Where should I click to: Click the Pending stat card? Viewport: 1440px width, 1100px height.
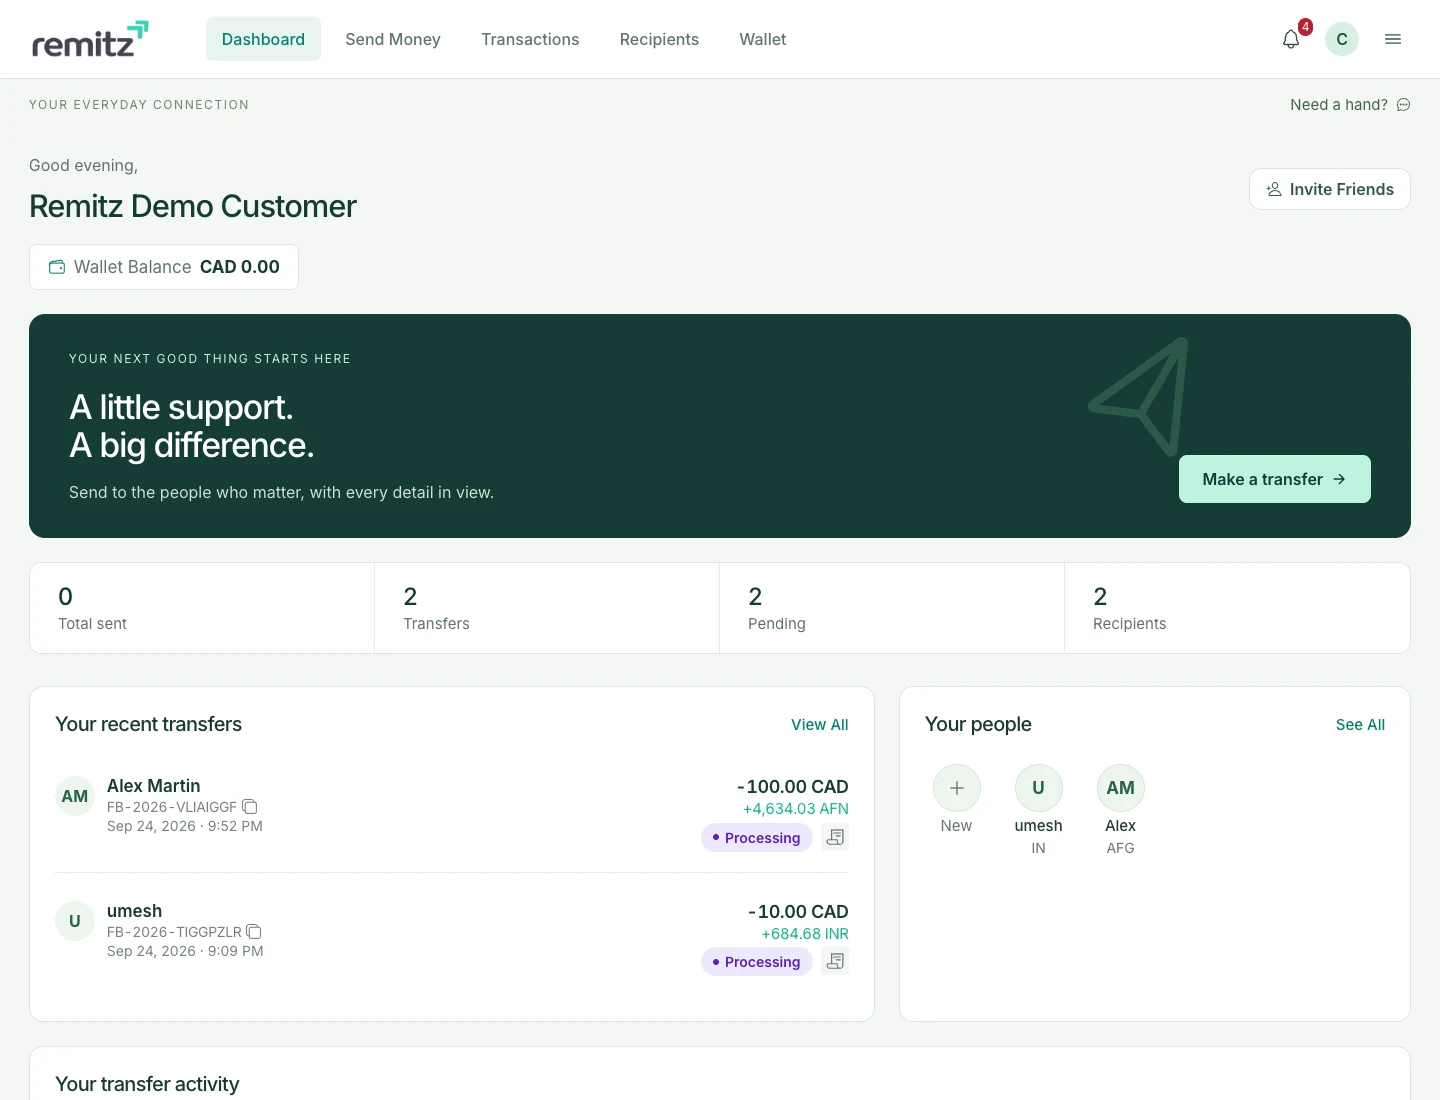pyautogui.click(x=892, y=608)
